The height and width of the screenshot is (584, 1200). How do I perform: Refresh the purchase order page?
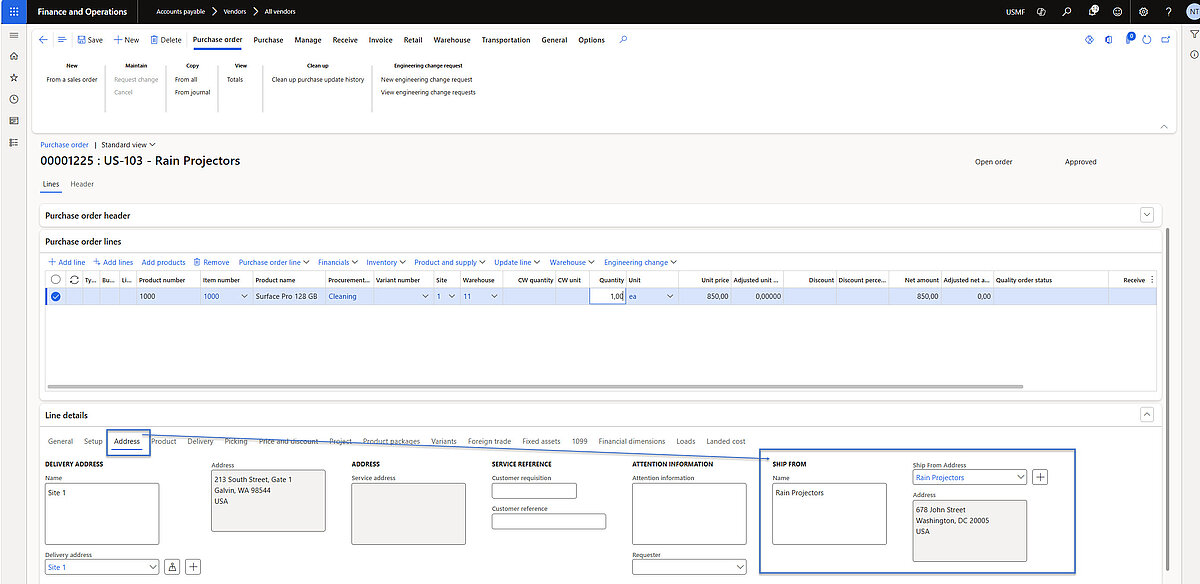click(x=1147, y=40)
